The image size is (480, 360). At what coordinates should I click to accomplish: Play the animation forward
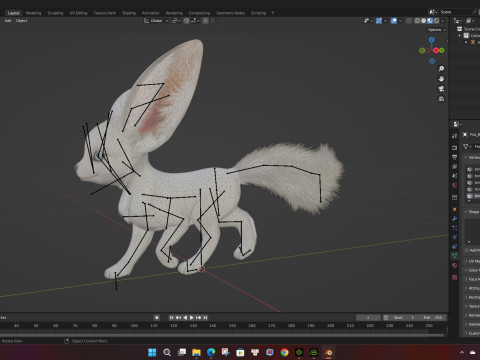192,317
